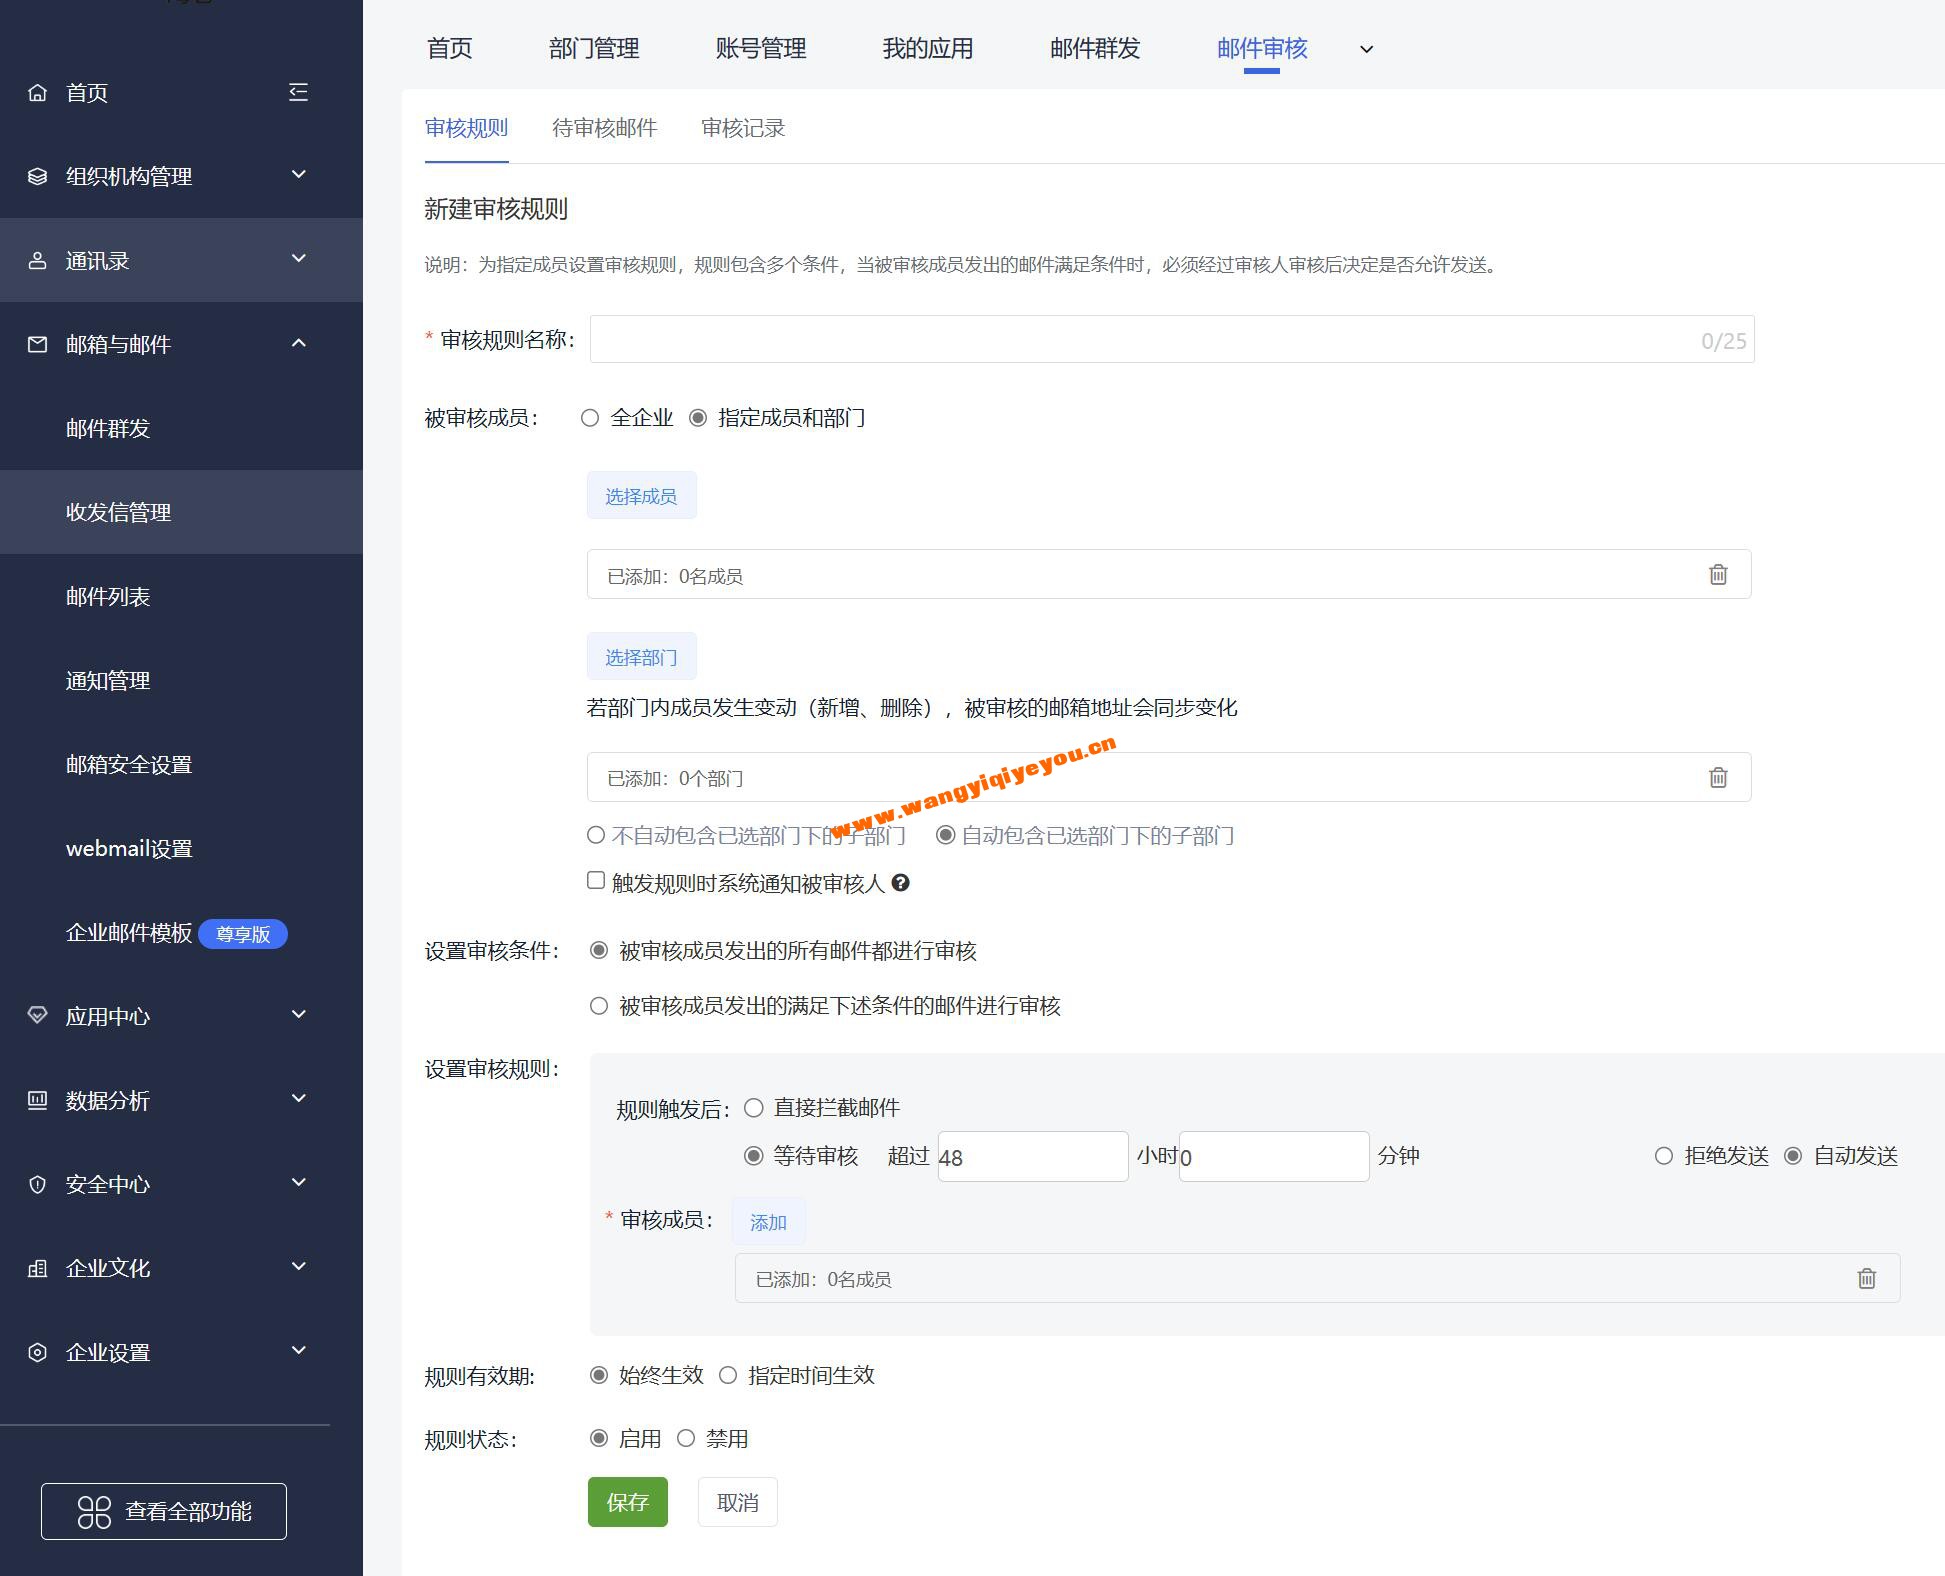Click the 数据分析 chart icon
The image size is (1945, 1576).
click(37, 1100)
